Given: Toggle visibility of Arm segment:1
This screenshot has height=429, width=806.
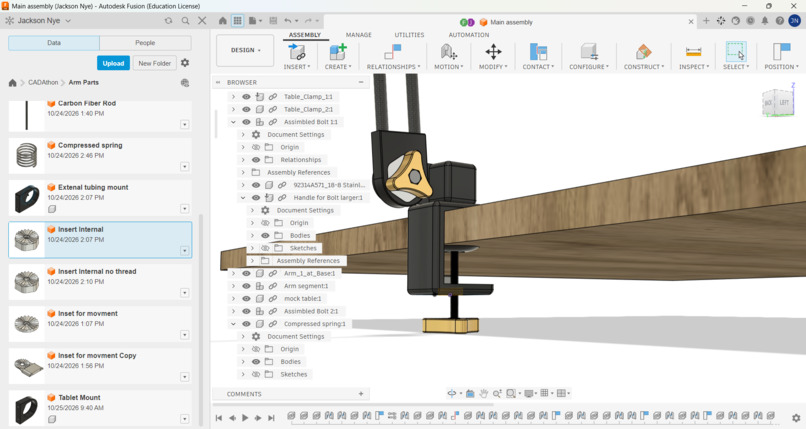Looking at the screenshot, I should coord(246,286).
